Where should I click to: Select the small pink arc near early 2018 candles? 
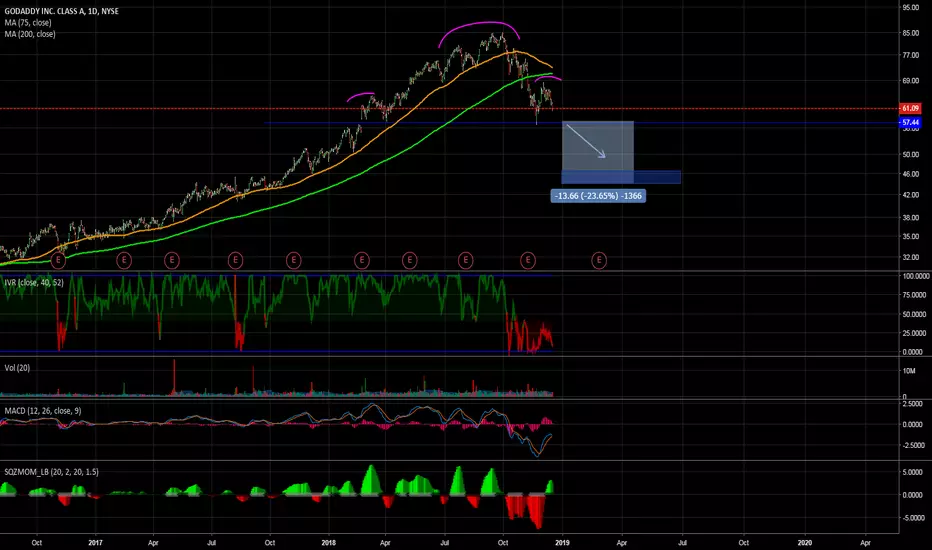click(x=361, y=95)
